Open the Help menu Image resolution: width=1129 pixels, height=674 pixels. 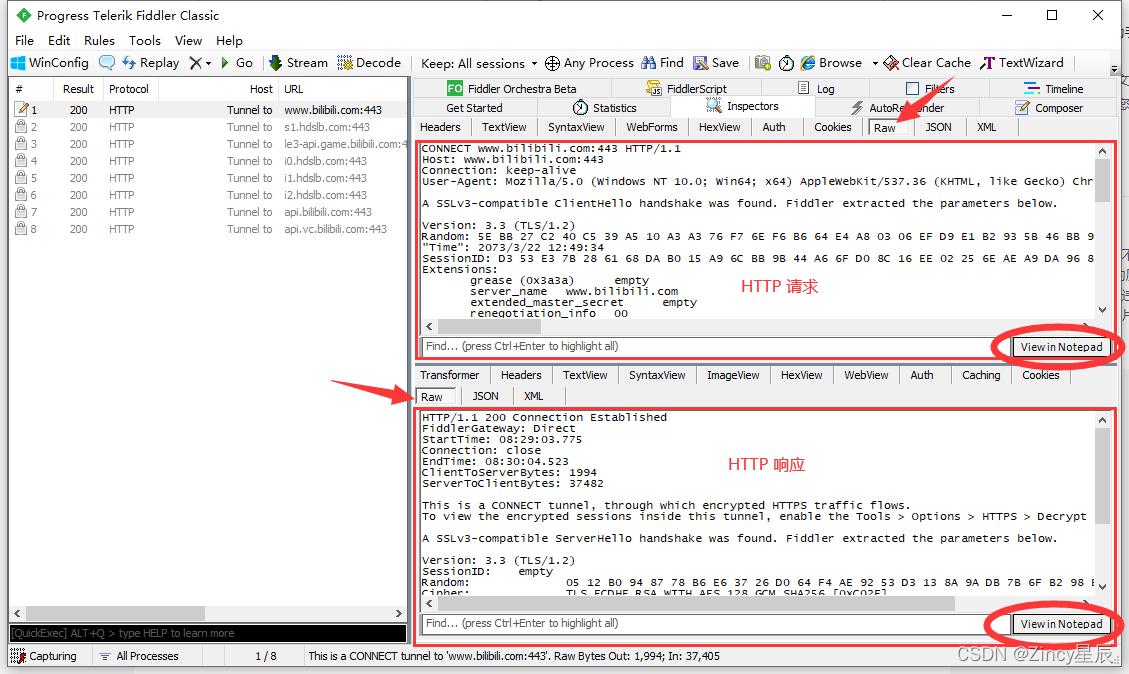click(x=229, y=40)
